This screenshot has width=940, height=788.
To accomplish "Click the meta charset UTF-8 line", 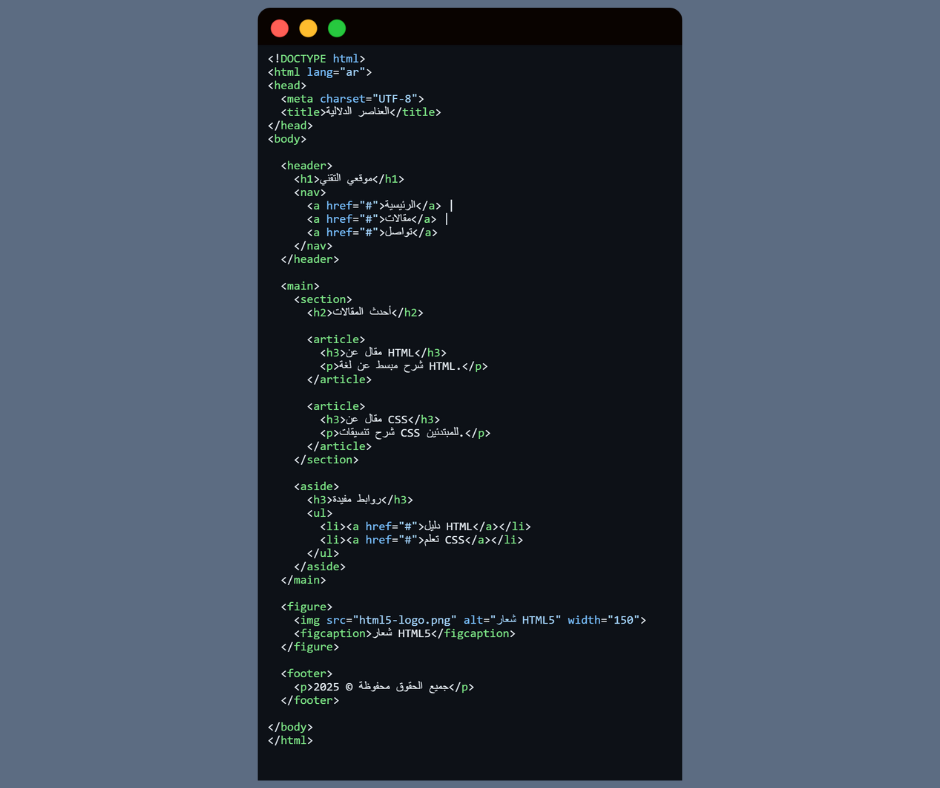I will pos(353,99).
